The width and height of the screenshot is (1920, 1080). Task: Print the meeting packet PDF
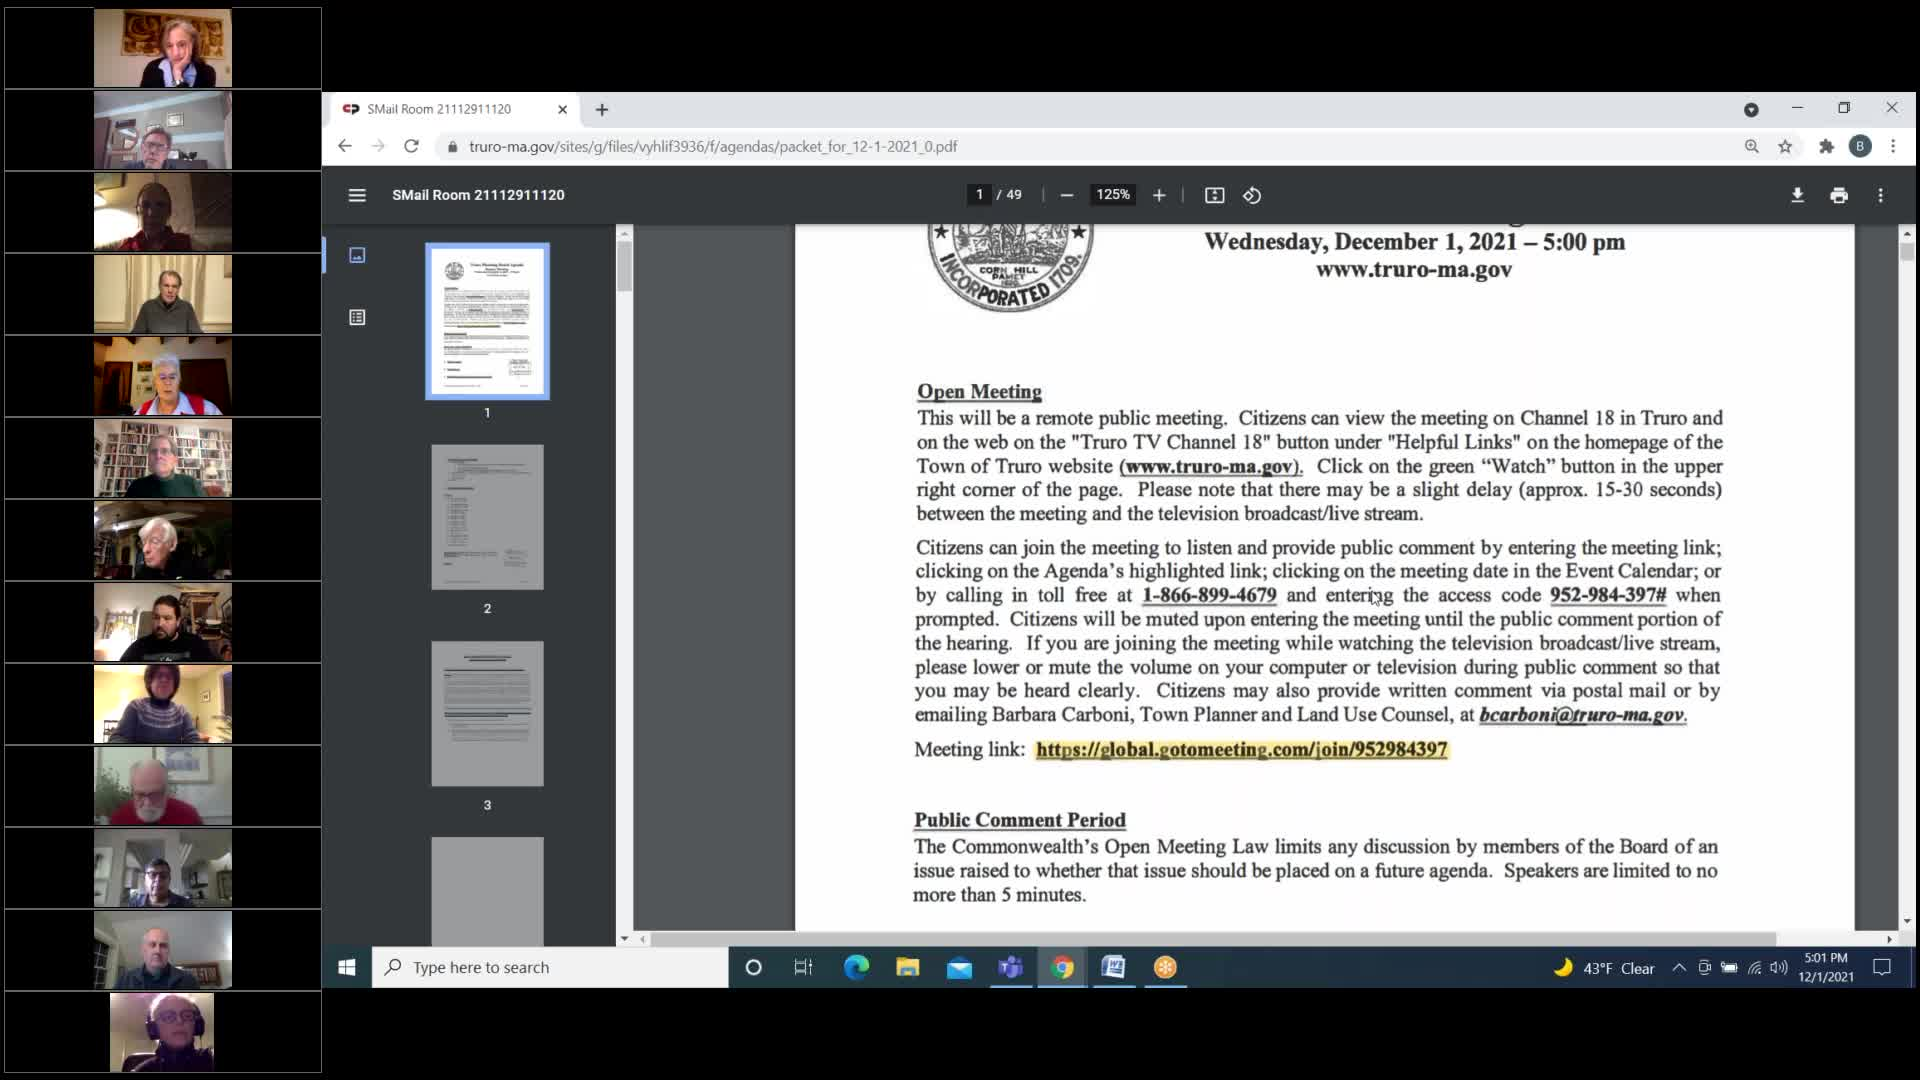pos(1839,195)
